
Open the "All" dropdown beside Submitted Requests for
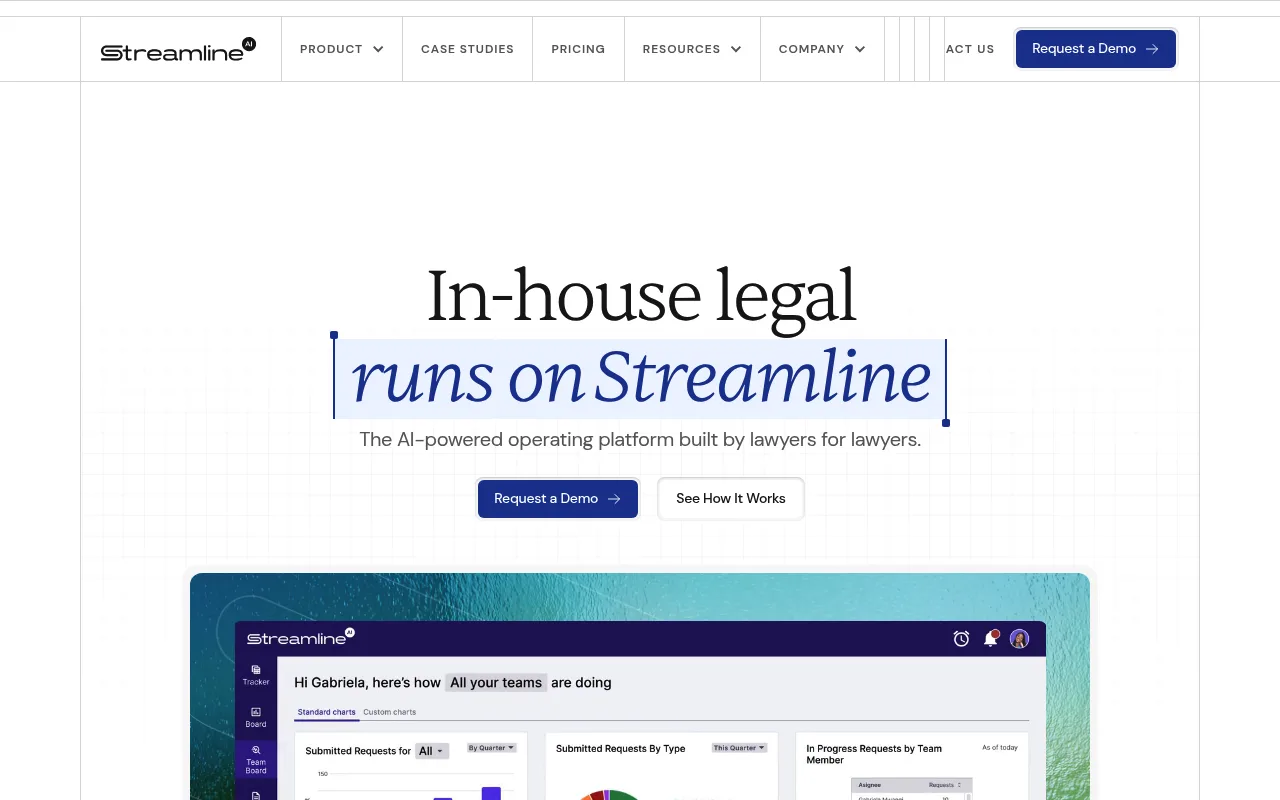[x=432, y=751]
